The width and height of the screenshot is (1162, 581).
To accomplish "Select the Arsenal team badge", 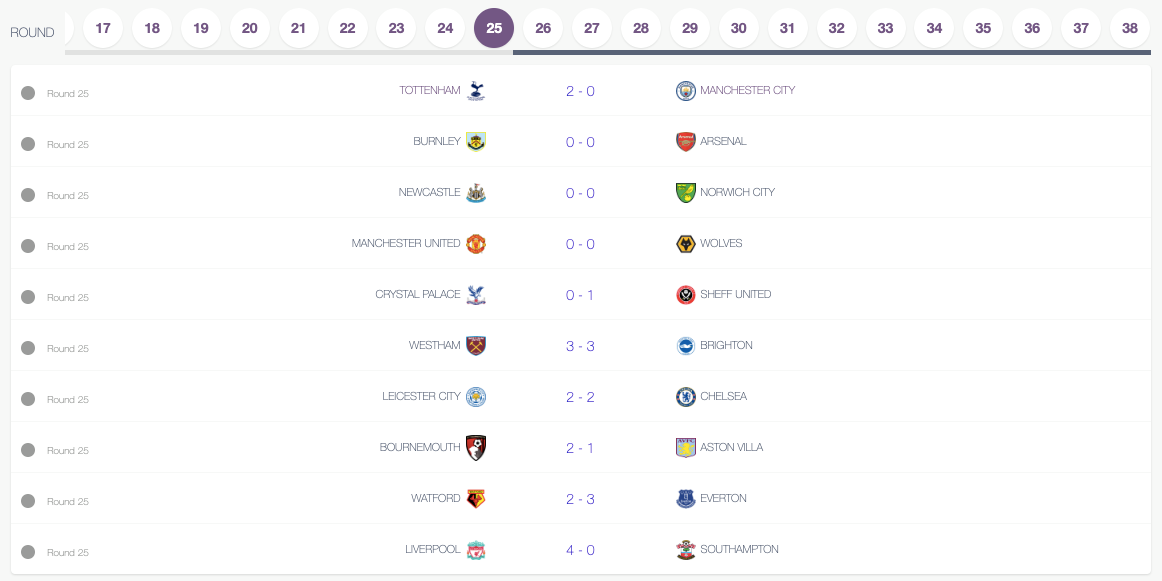I will coord(685,142).
